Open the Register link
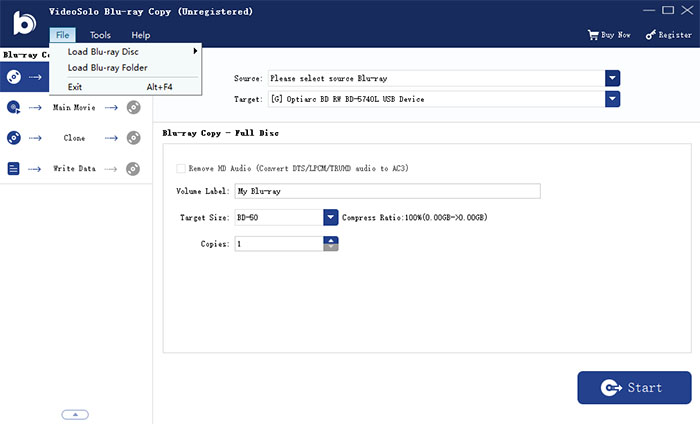Screen dimensions: 700x432 (675, 35)
